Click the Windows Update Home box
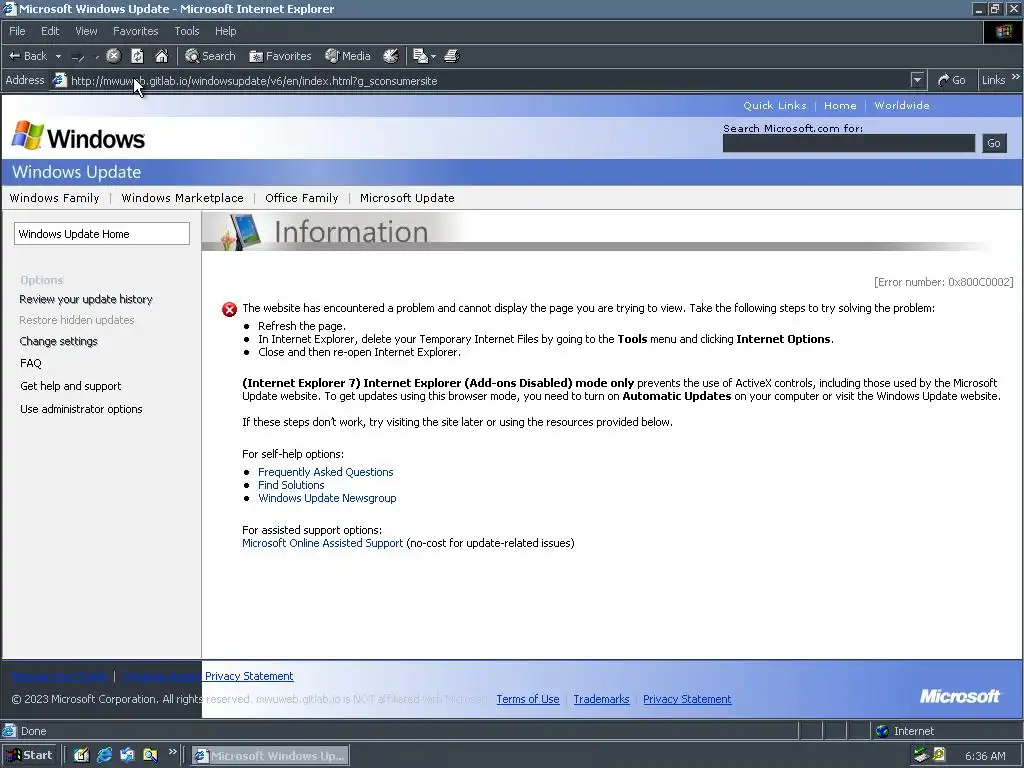Screen dimensions: 1024x768 102,234
